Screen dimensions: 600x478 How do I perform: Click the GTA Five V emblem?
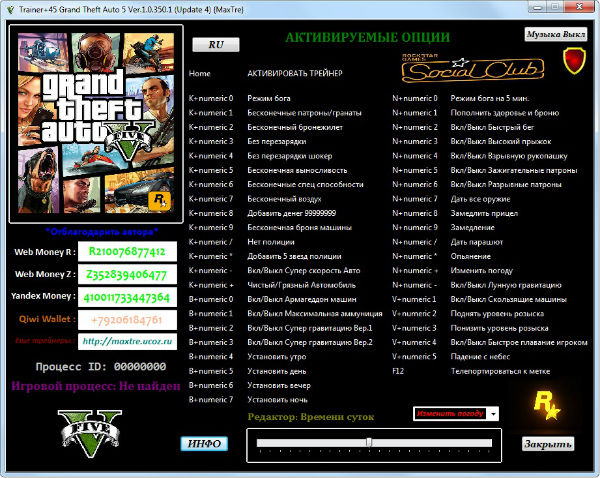click(90, 433)
